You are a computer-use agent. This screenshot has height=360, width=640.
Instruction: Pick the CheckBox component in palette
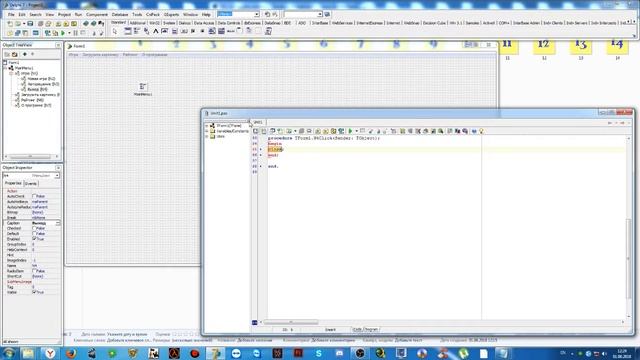(x=193, y=31)
